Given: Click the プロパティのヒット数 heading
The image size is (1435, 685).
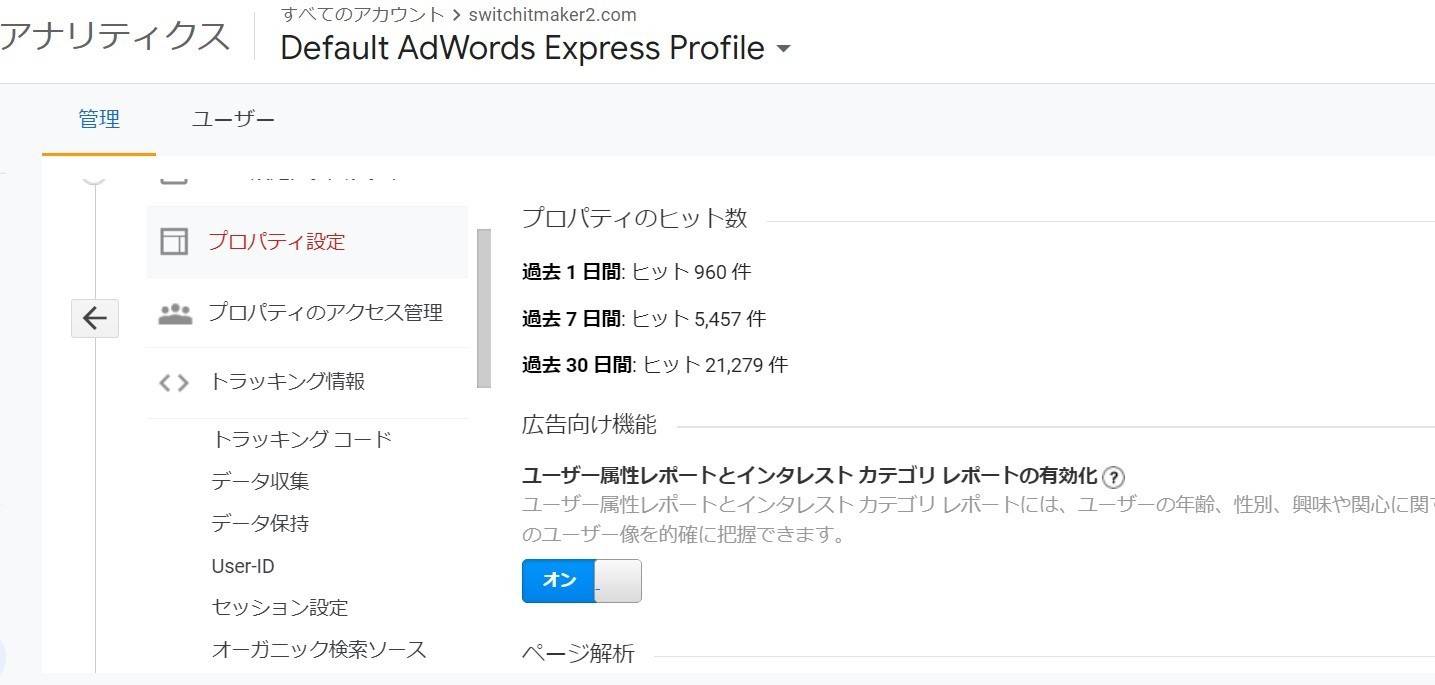Looking at the screenshot, I should (x=635, y=219).
